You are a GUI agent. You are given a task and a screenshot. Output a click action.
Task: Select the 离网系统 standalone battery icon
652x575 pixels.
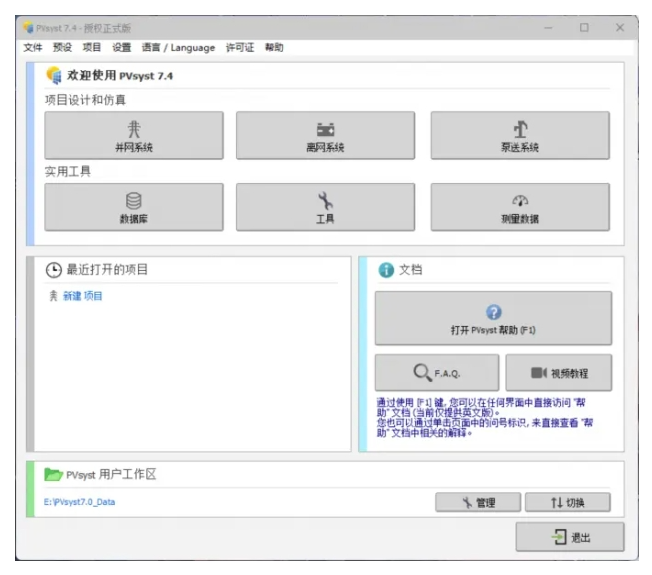click(x=325, y=130)
